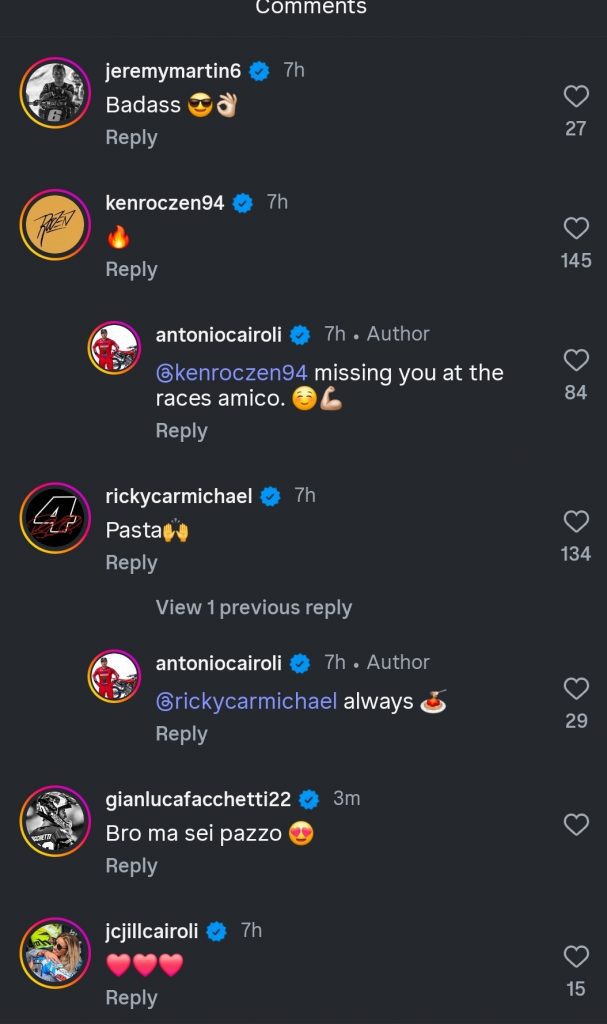Tap heart on gianlucafacchetti22's comment
607x1024 pixels.
[576, 825]
